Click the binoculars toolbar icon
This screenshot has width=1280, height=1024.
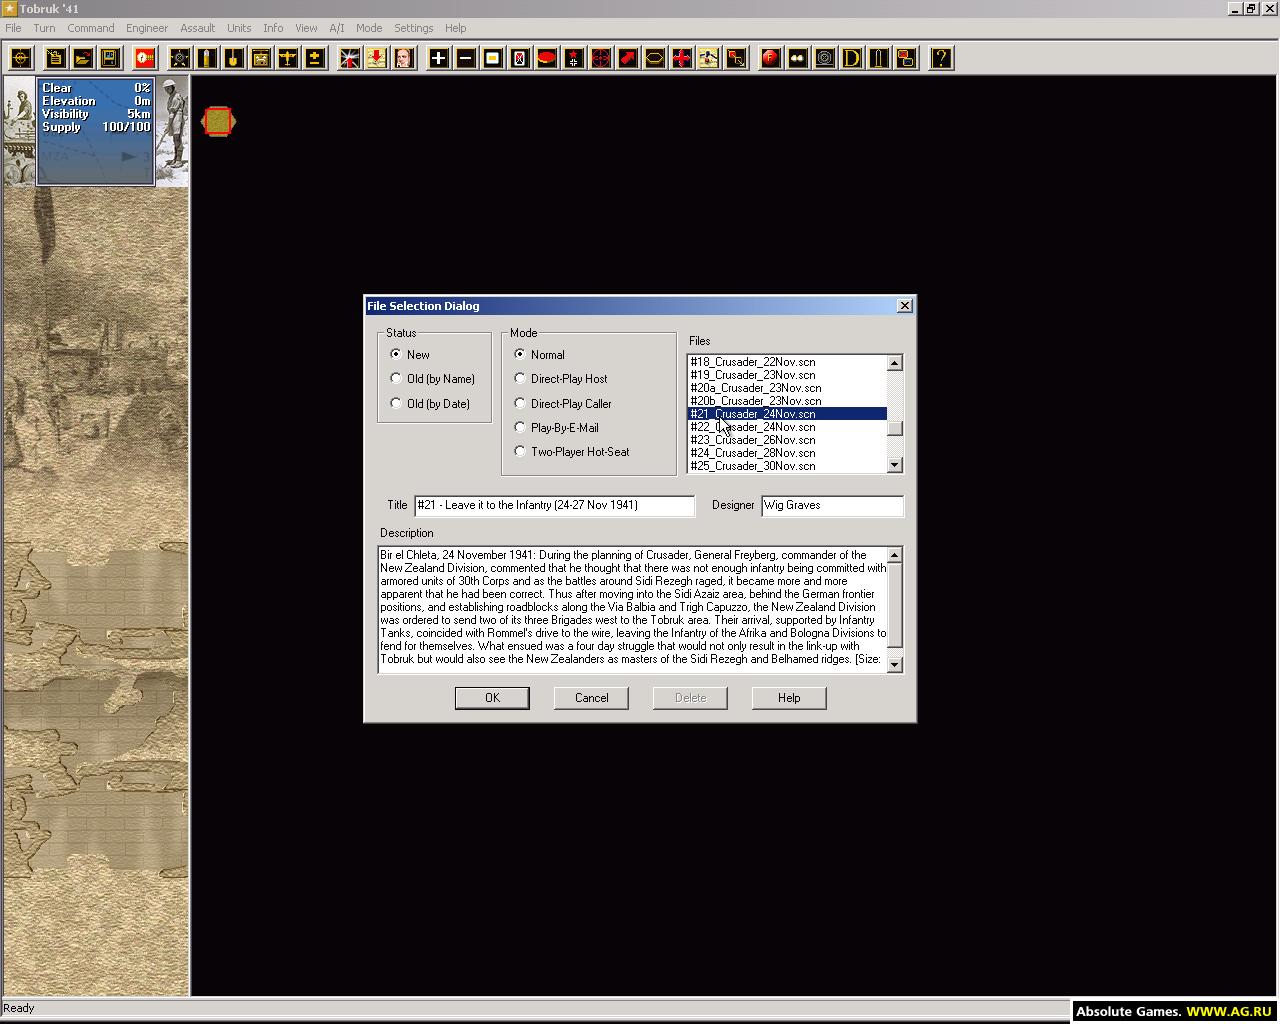point(797,58)
